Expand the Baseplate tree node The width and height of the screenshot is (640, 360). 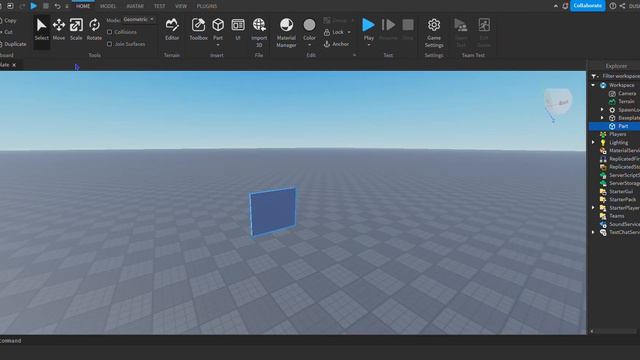pyautogui.click(x=602, y=118)
